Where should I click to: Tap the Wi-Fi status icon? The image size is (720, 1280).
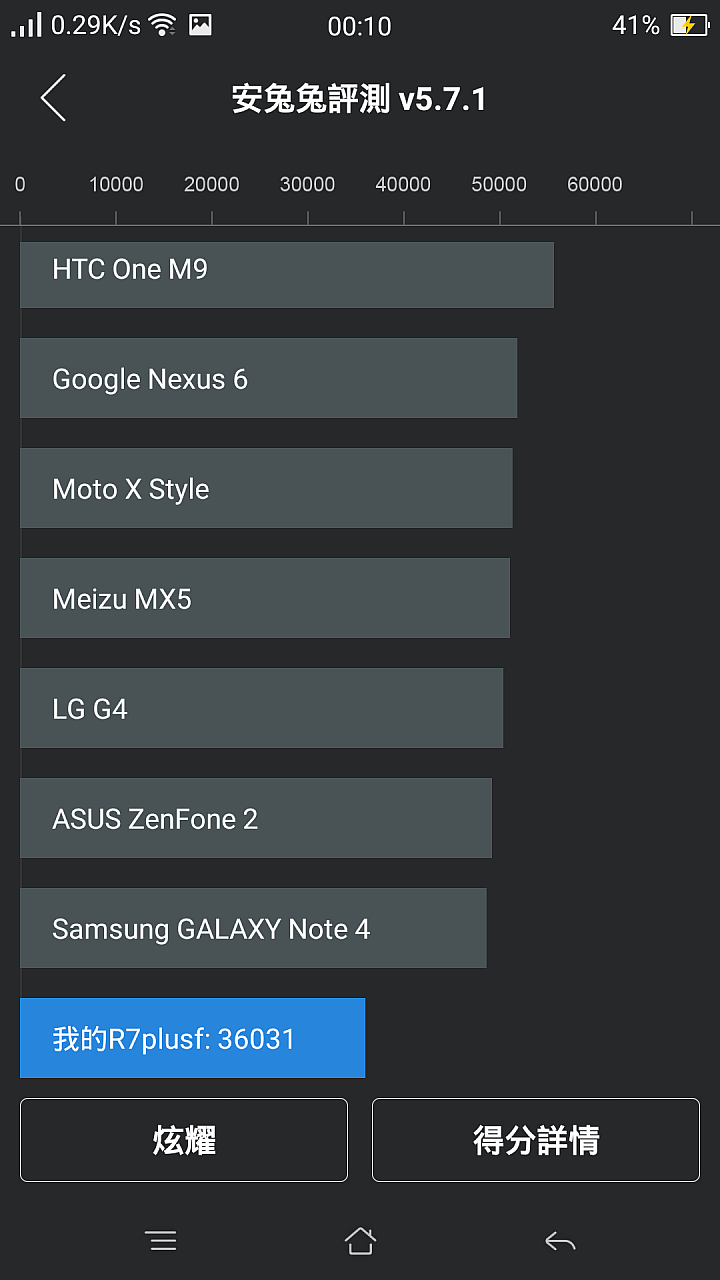pos(162,26)
